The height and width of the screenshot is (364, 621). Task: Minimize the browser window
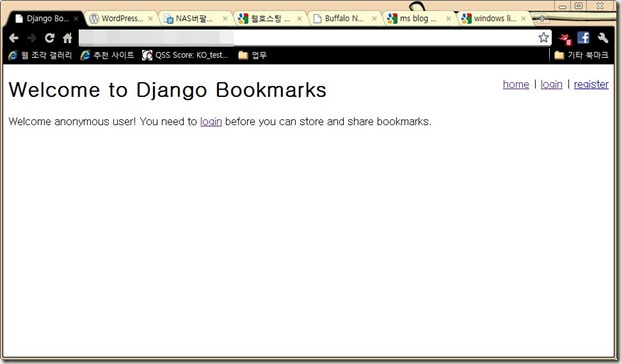(562, 6)
